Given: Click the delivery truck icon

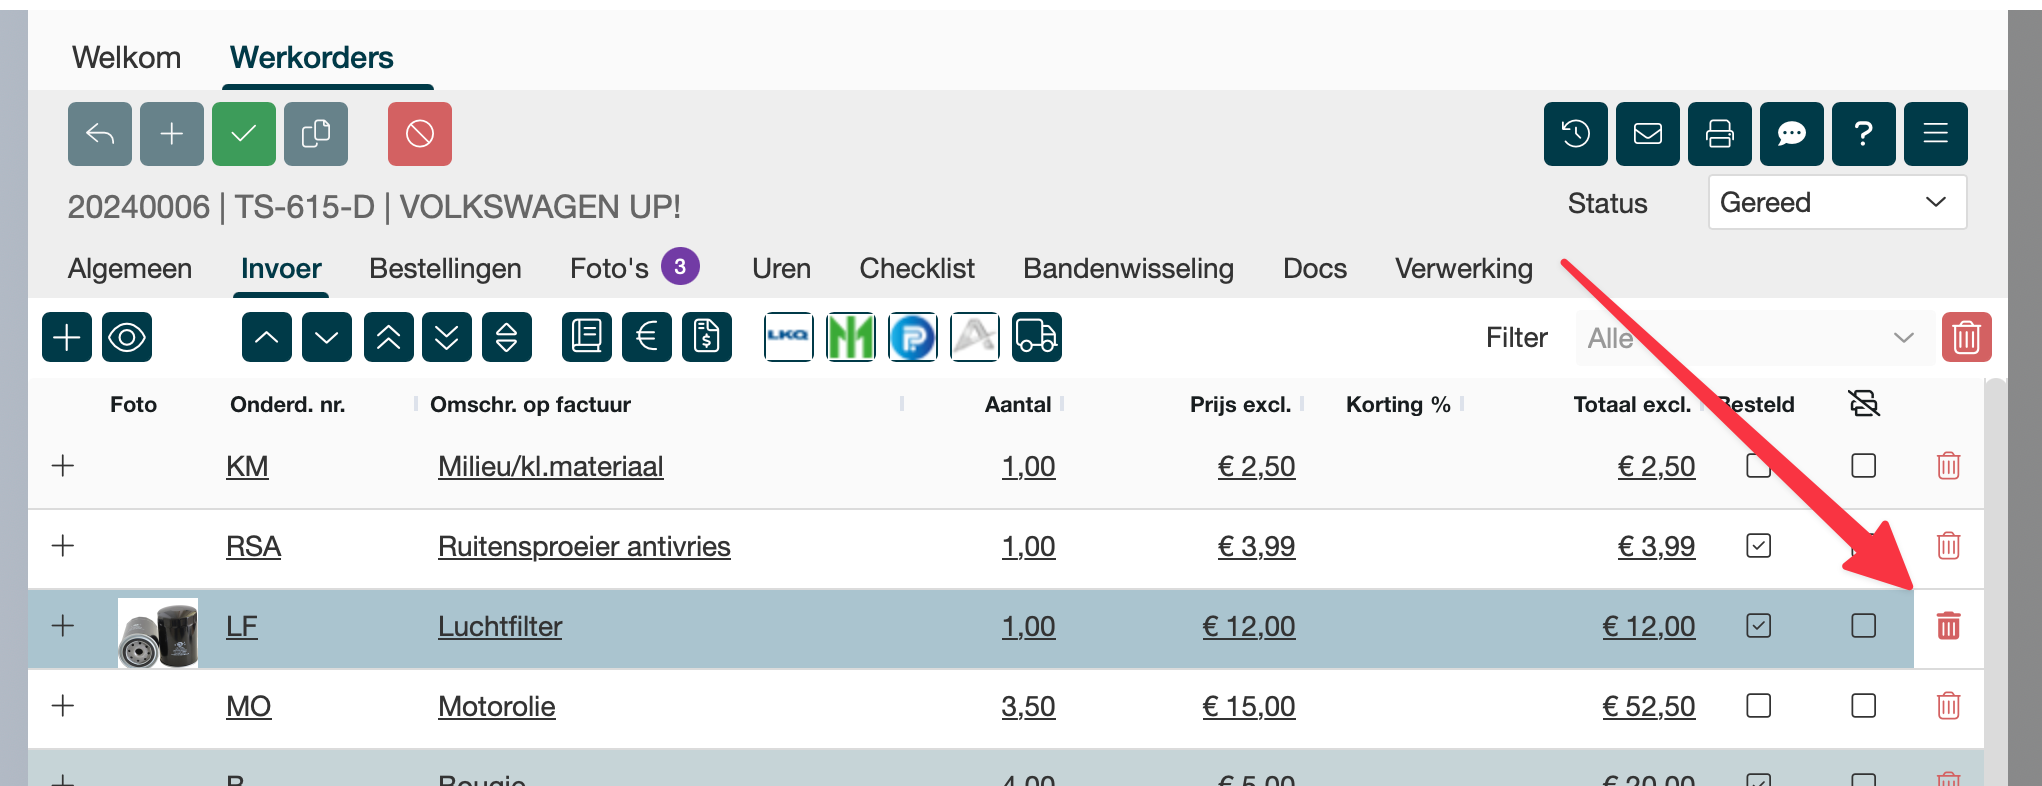Looking at the screenshot, I should point(1036,337).
